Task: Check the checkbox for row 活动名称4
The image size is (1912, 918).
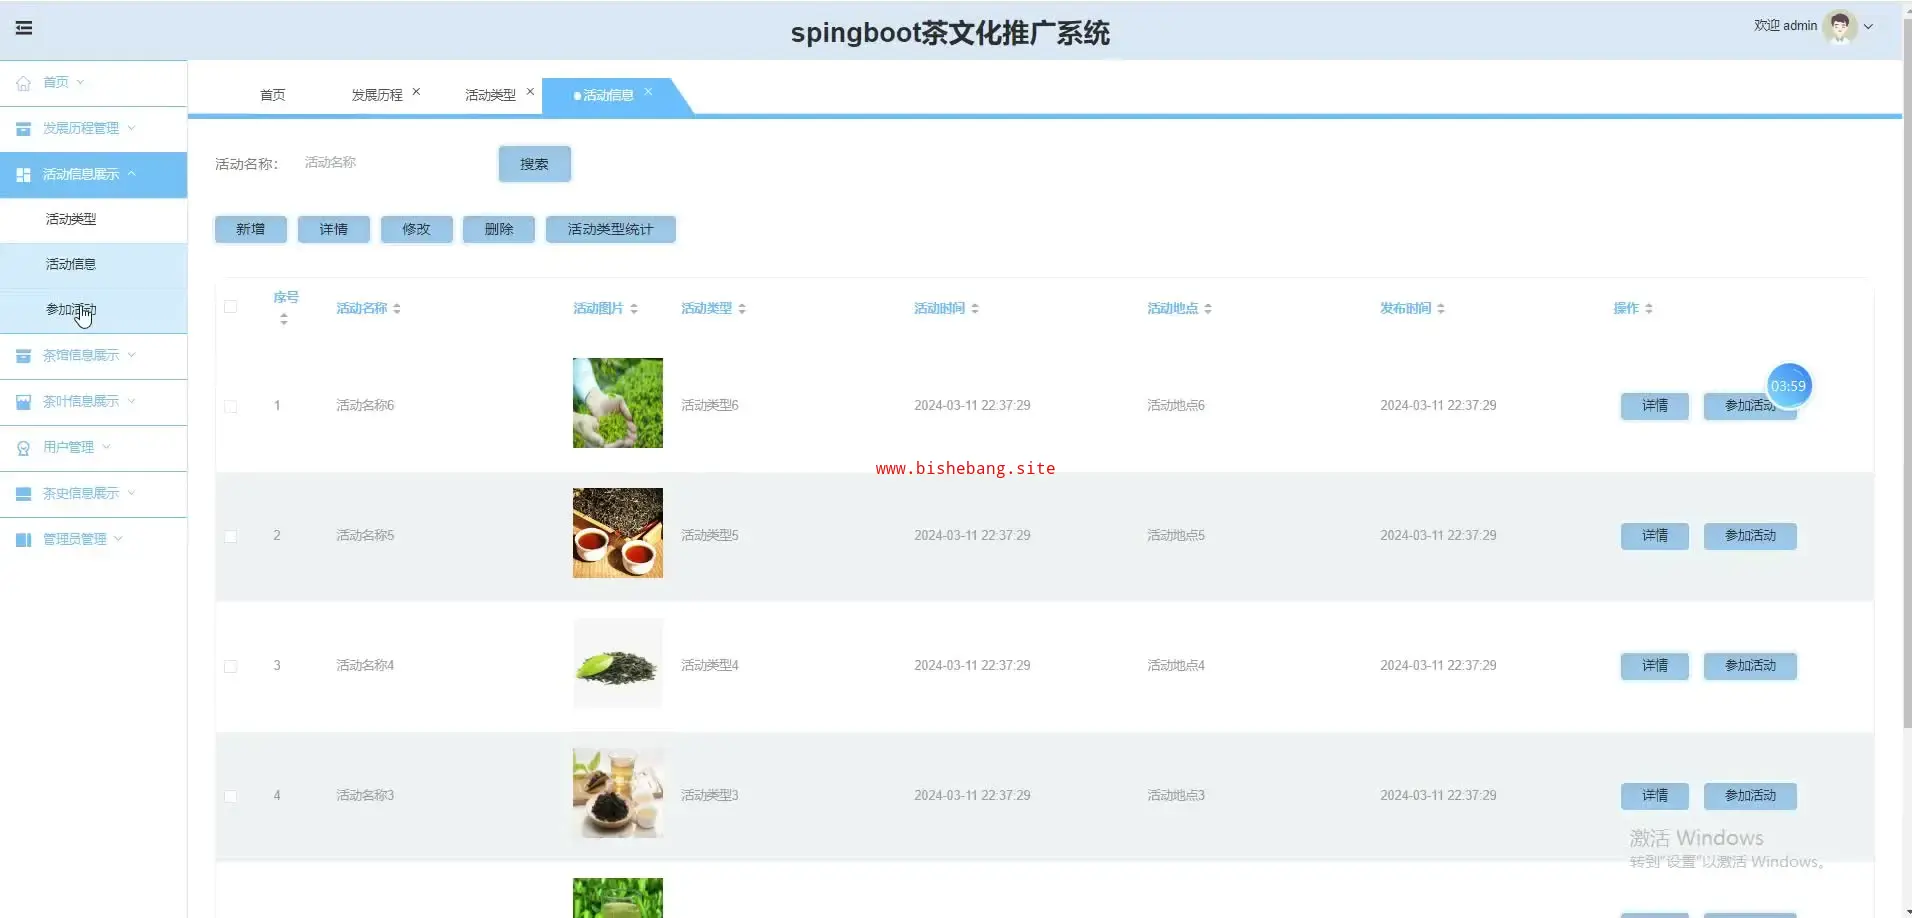Action: click(x=231, y=667)
